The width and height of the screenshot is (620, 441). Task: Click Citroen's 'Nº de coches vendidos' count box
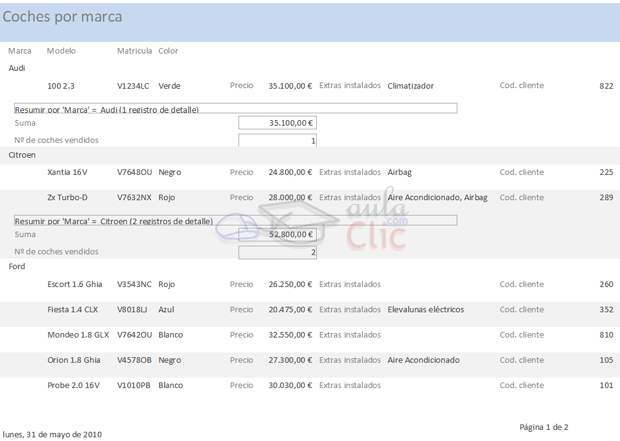pyautogui.click(x=277, y=252)
